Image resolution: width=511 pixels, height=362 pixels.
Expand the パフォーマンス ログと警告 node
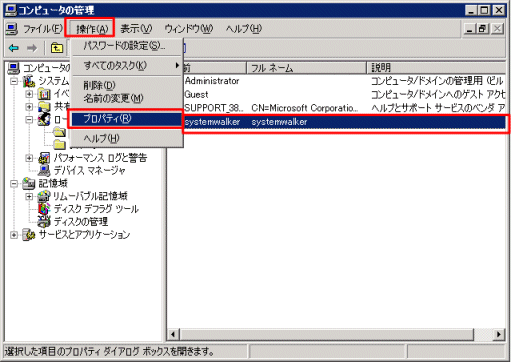tap(29, 158)
